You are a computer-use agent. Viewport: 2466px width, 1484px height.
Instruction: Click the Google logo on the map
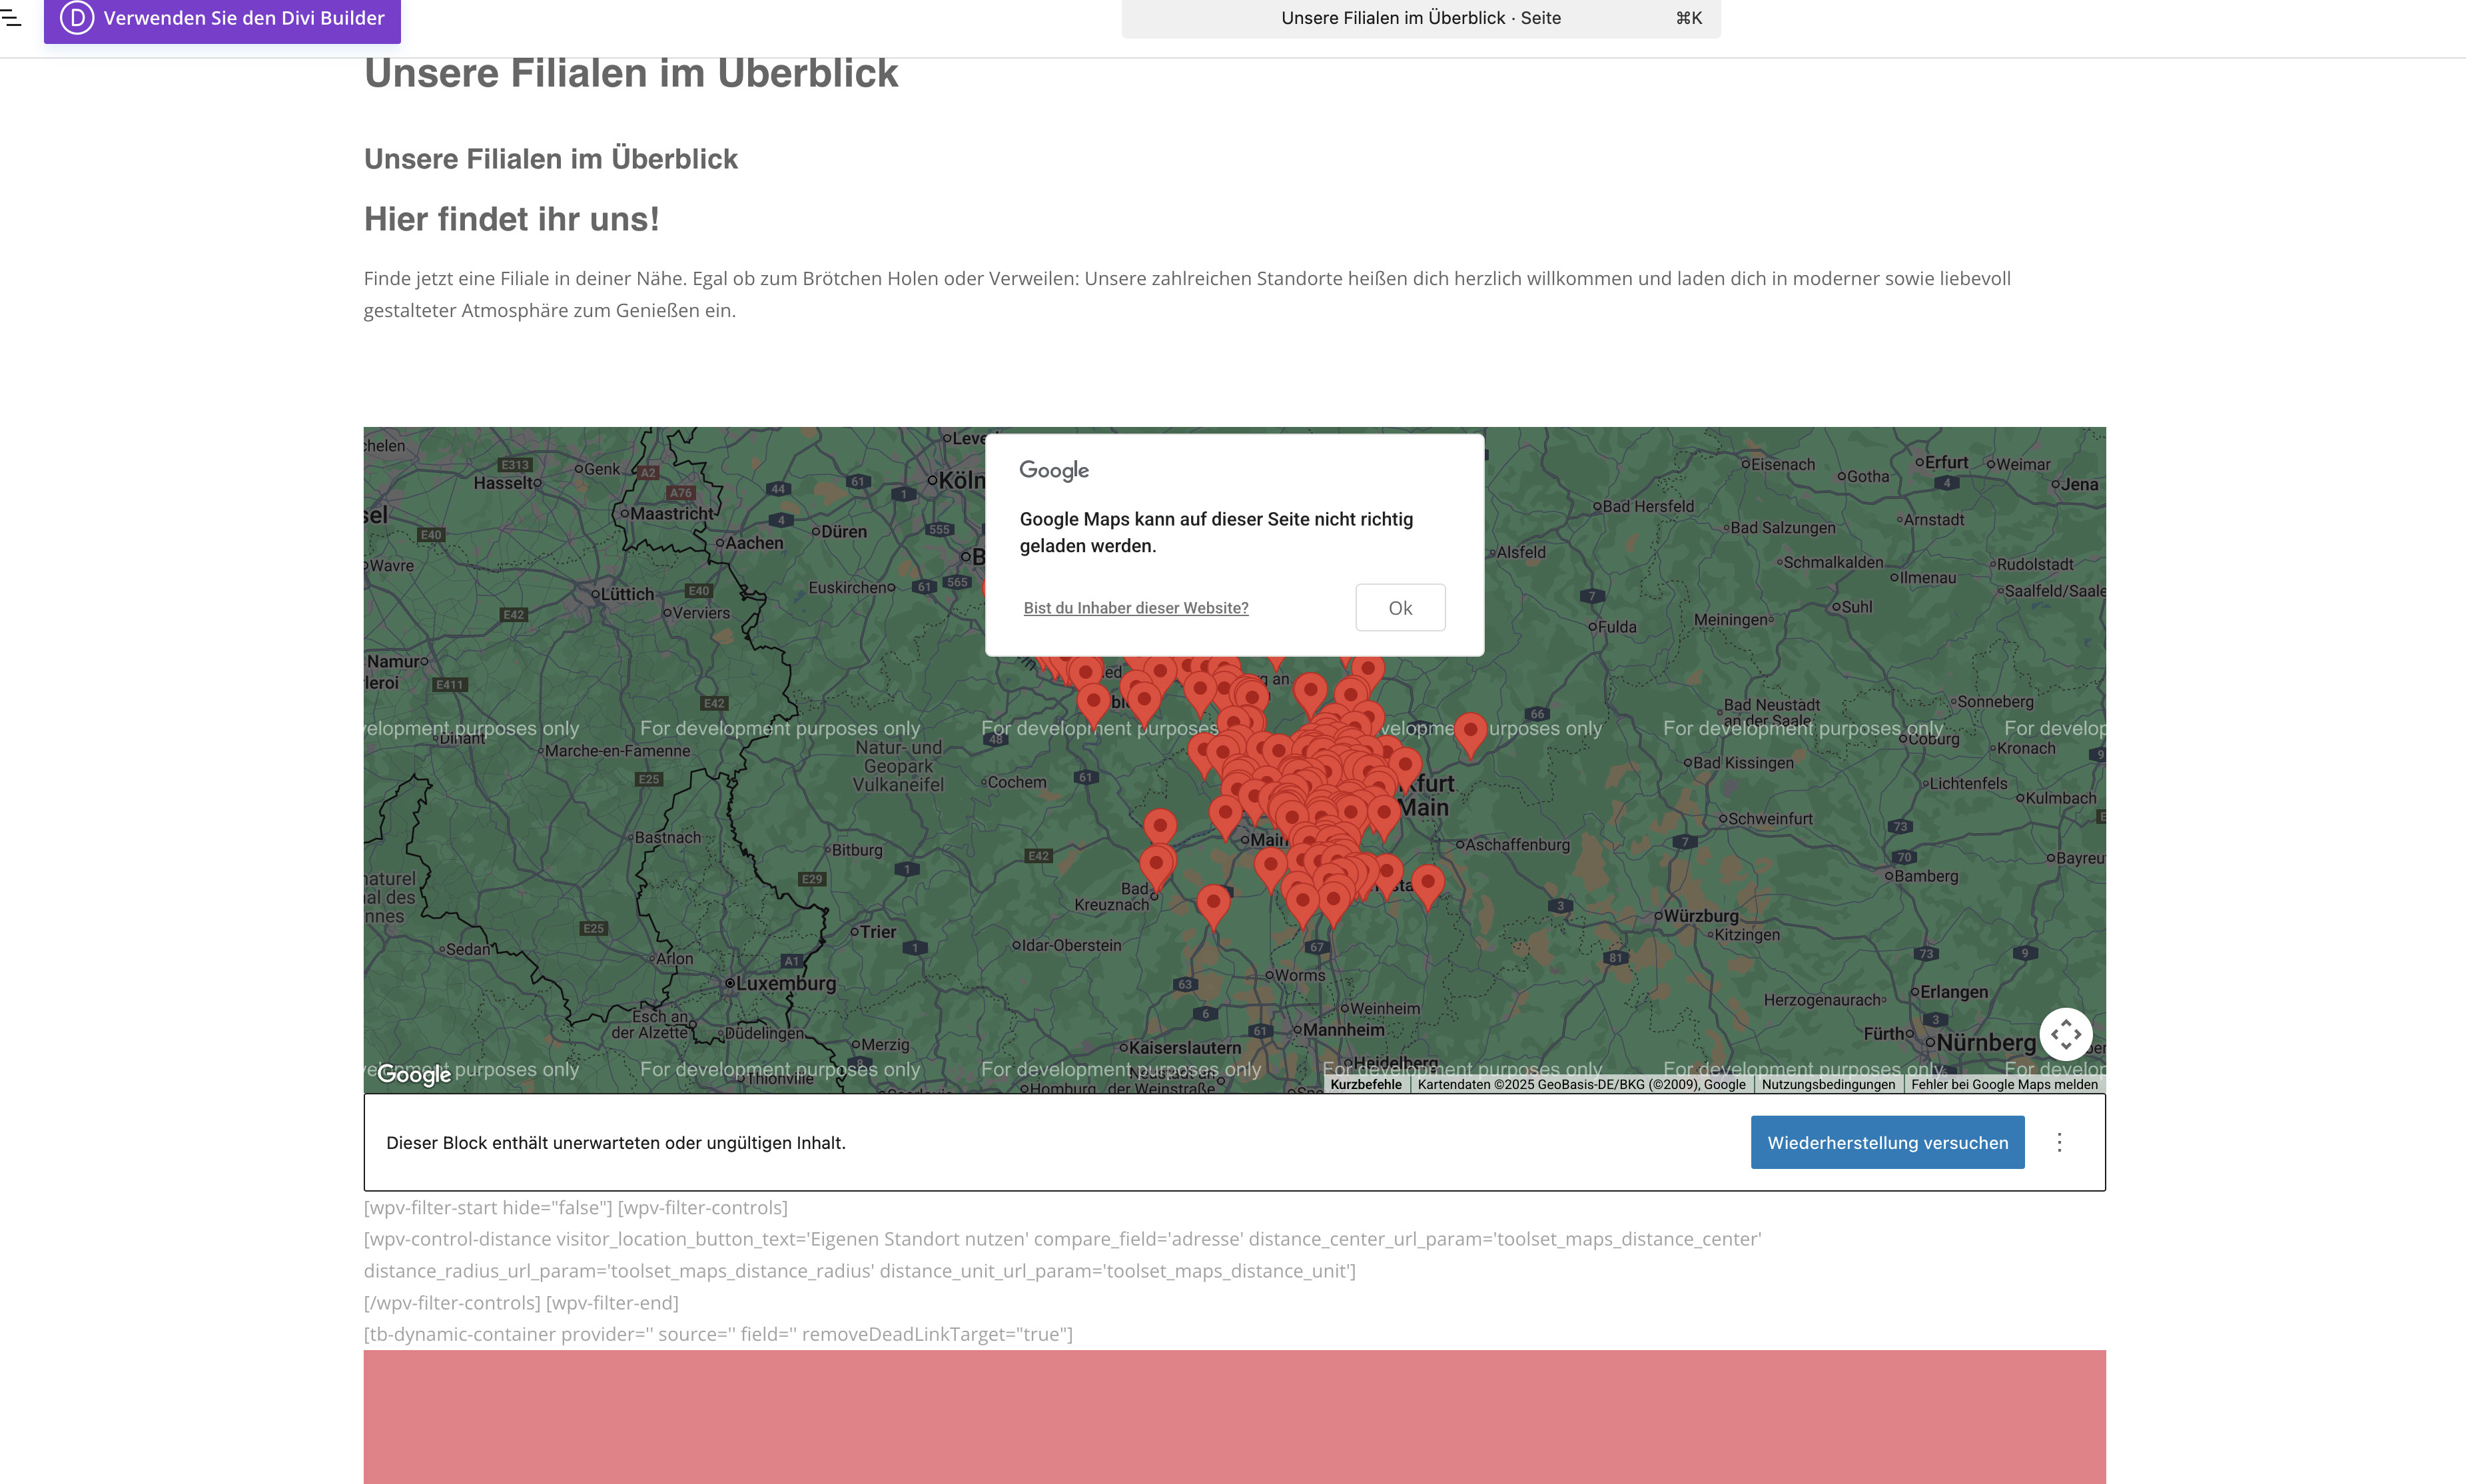click(x=414, y=1074)
